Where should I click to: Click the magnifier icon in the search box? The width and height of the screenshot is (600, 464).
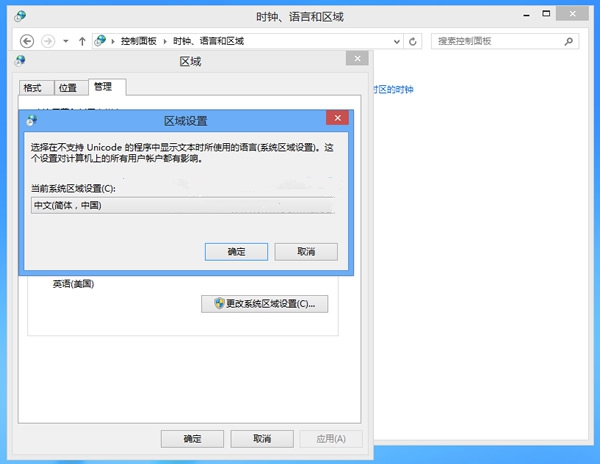coord(568,41)
